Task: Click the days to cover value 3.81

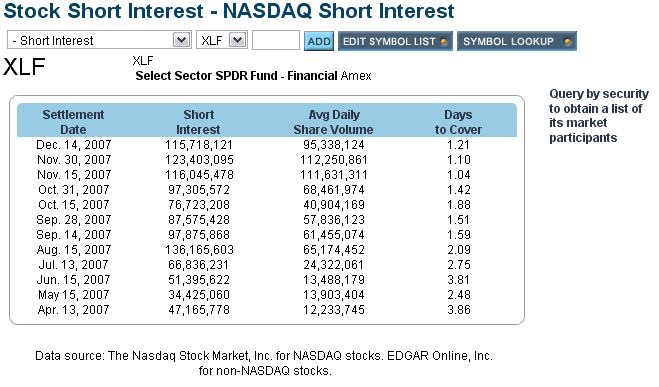Action: 459,280
